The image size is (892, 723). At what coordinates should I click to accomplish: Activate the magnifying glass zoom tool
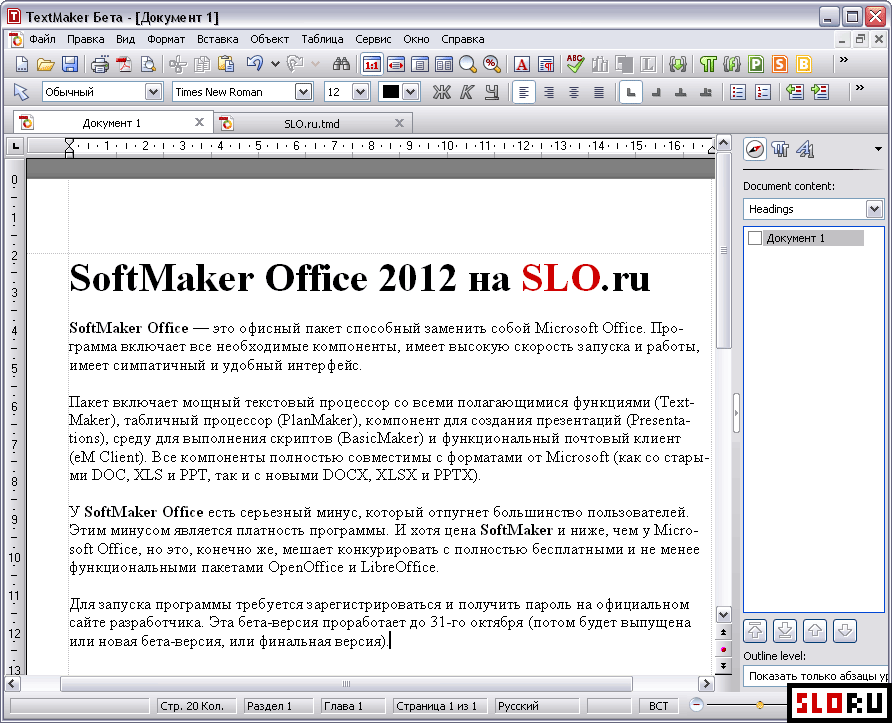468,64
